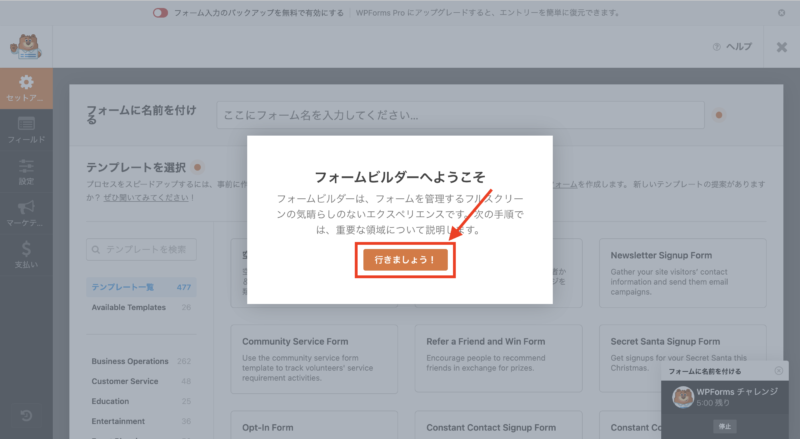Select Business Operations category
The width and height of the screenshot is (800, 439).
[x=141, y=361]
